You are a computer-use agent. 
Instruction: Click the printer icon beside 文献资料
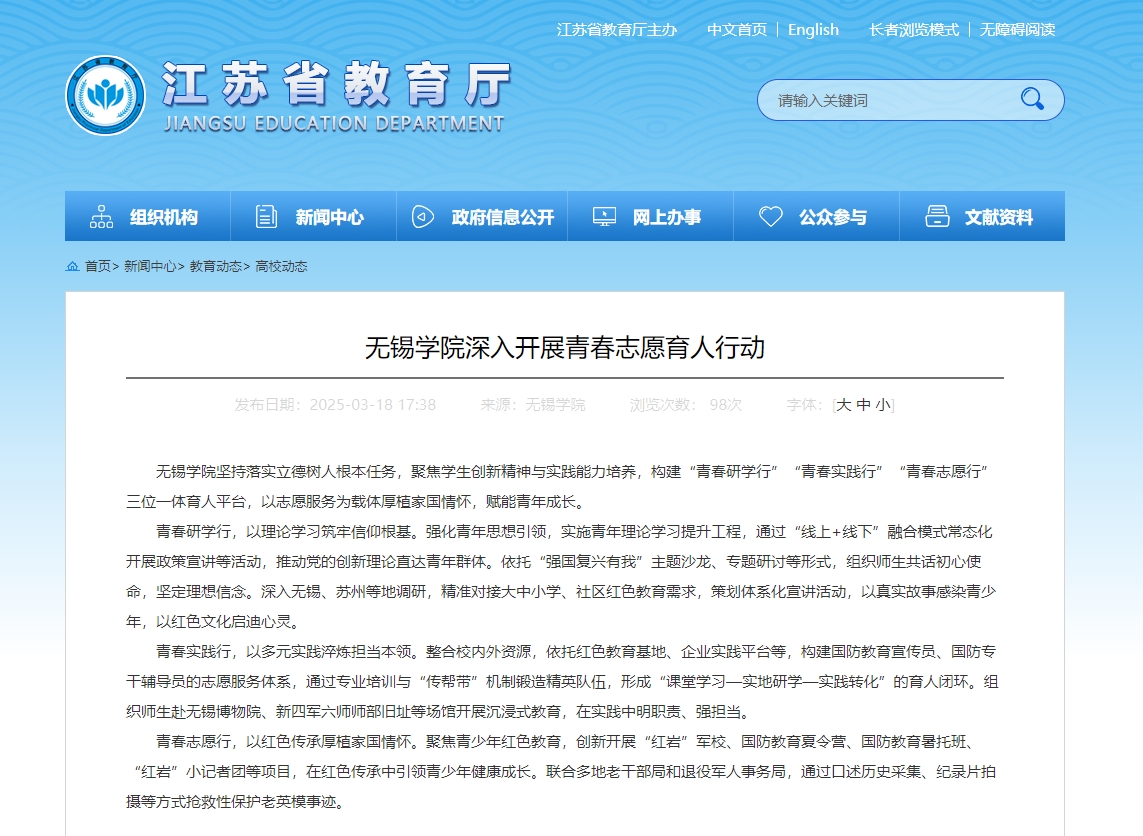[937, 217]
